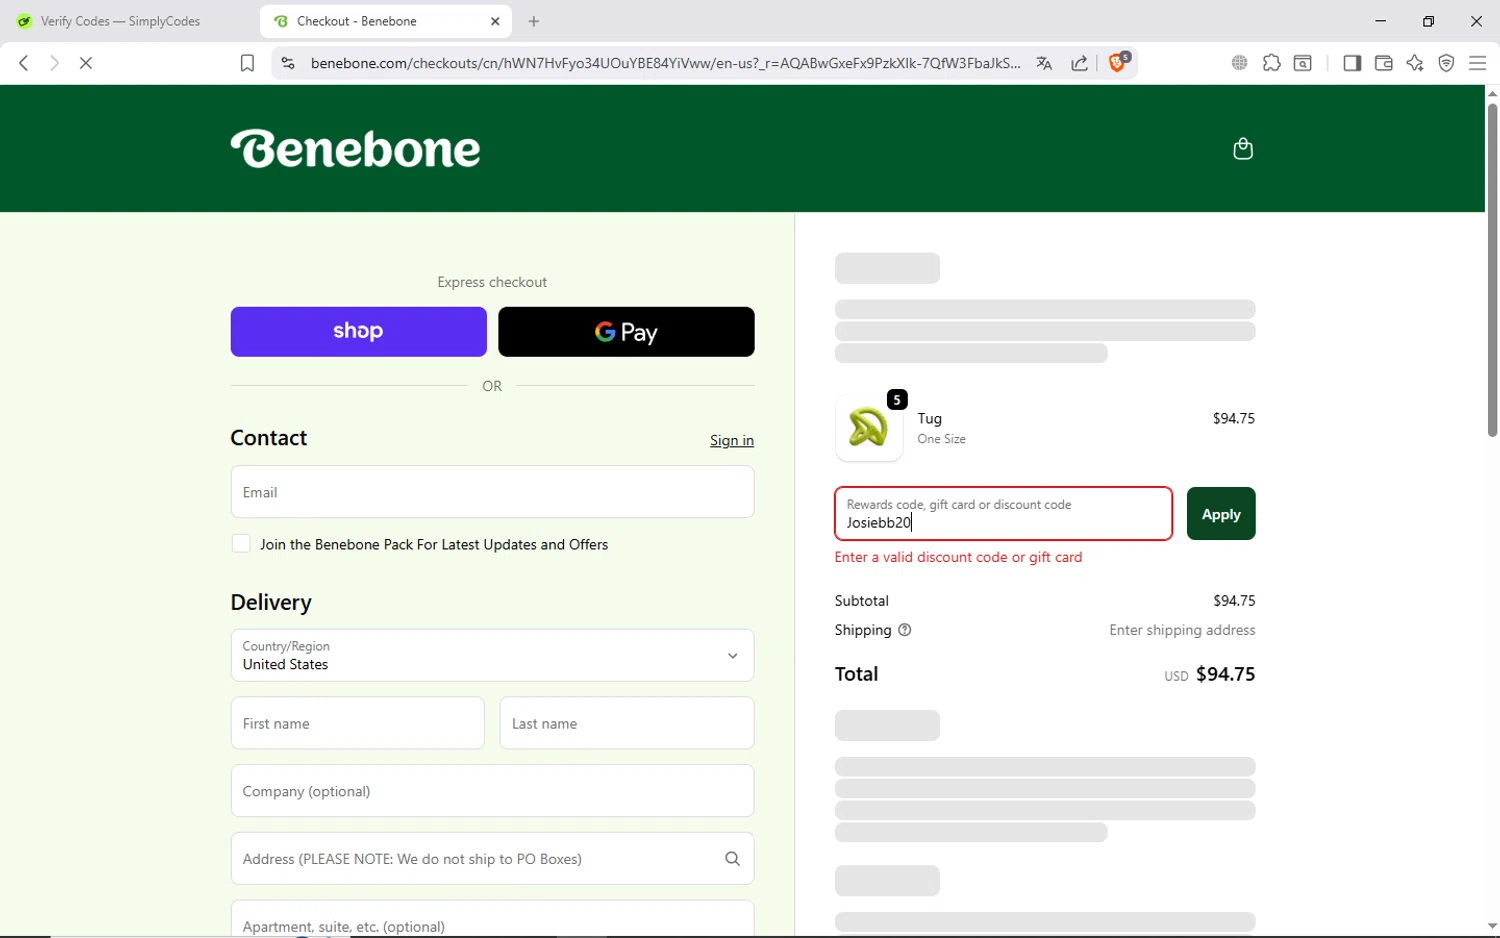Click the Sign in link
The image size is (1500, 938).
click(732, 441)
